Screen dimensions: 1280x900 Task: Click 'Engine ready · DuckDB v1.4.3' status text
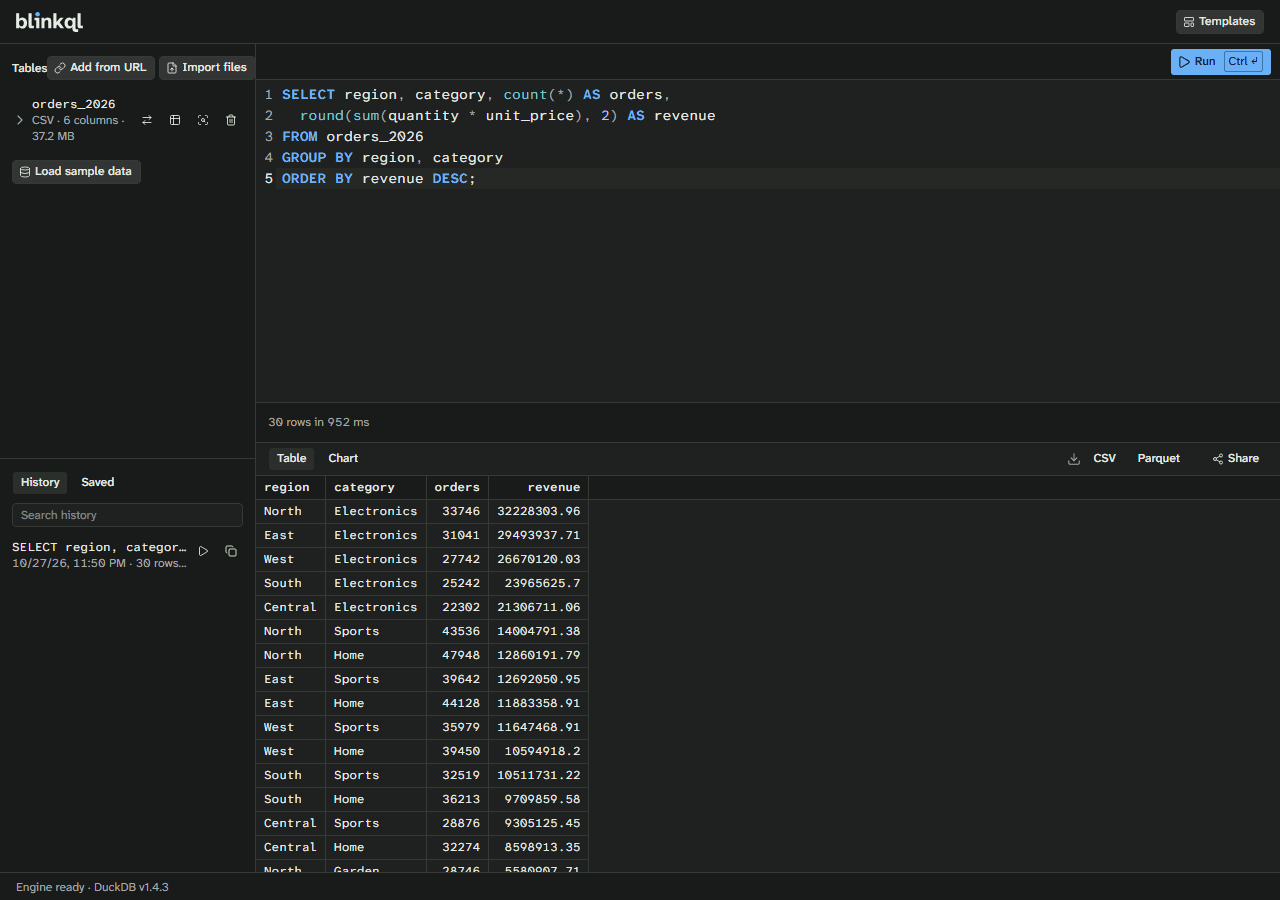tap(92, 887)
